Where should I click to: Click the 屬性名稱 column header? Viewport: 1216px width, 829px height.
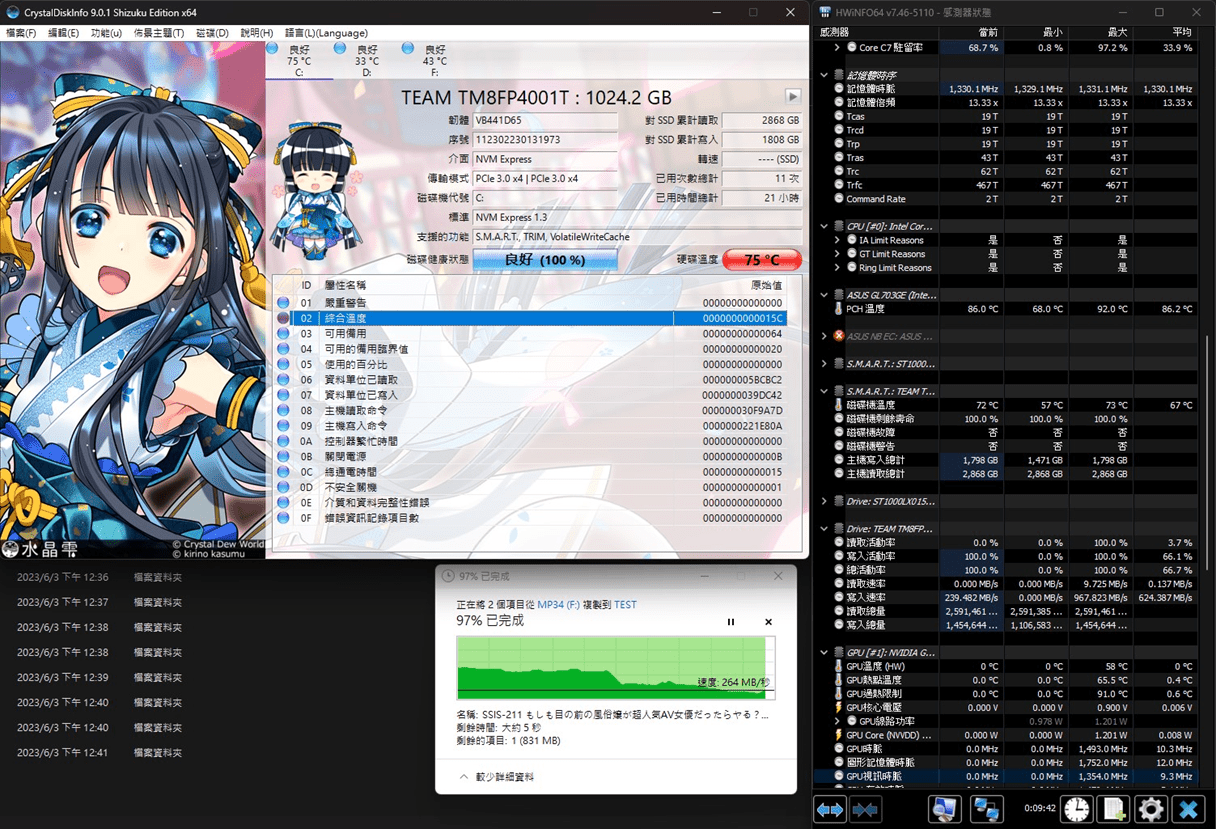345,285
